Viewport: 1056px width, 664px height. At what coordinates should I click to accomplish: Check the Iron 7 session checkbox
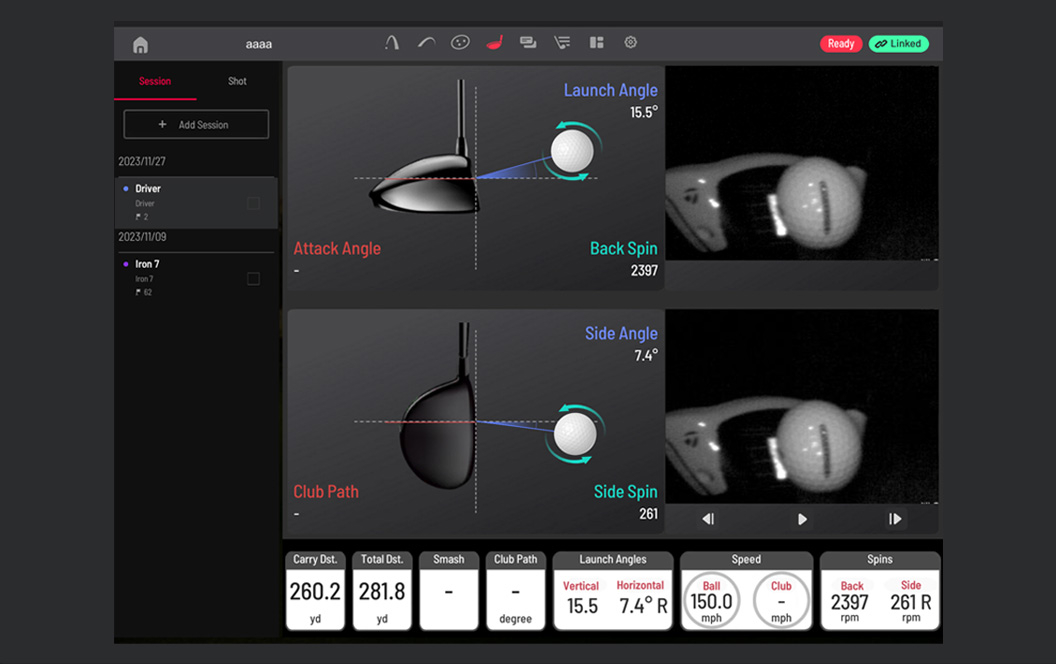coord(253,279)
